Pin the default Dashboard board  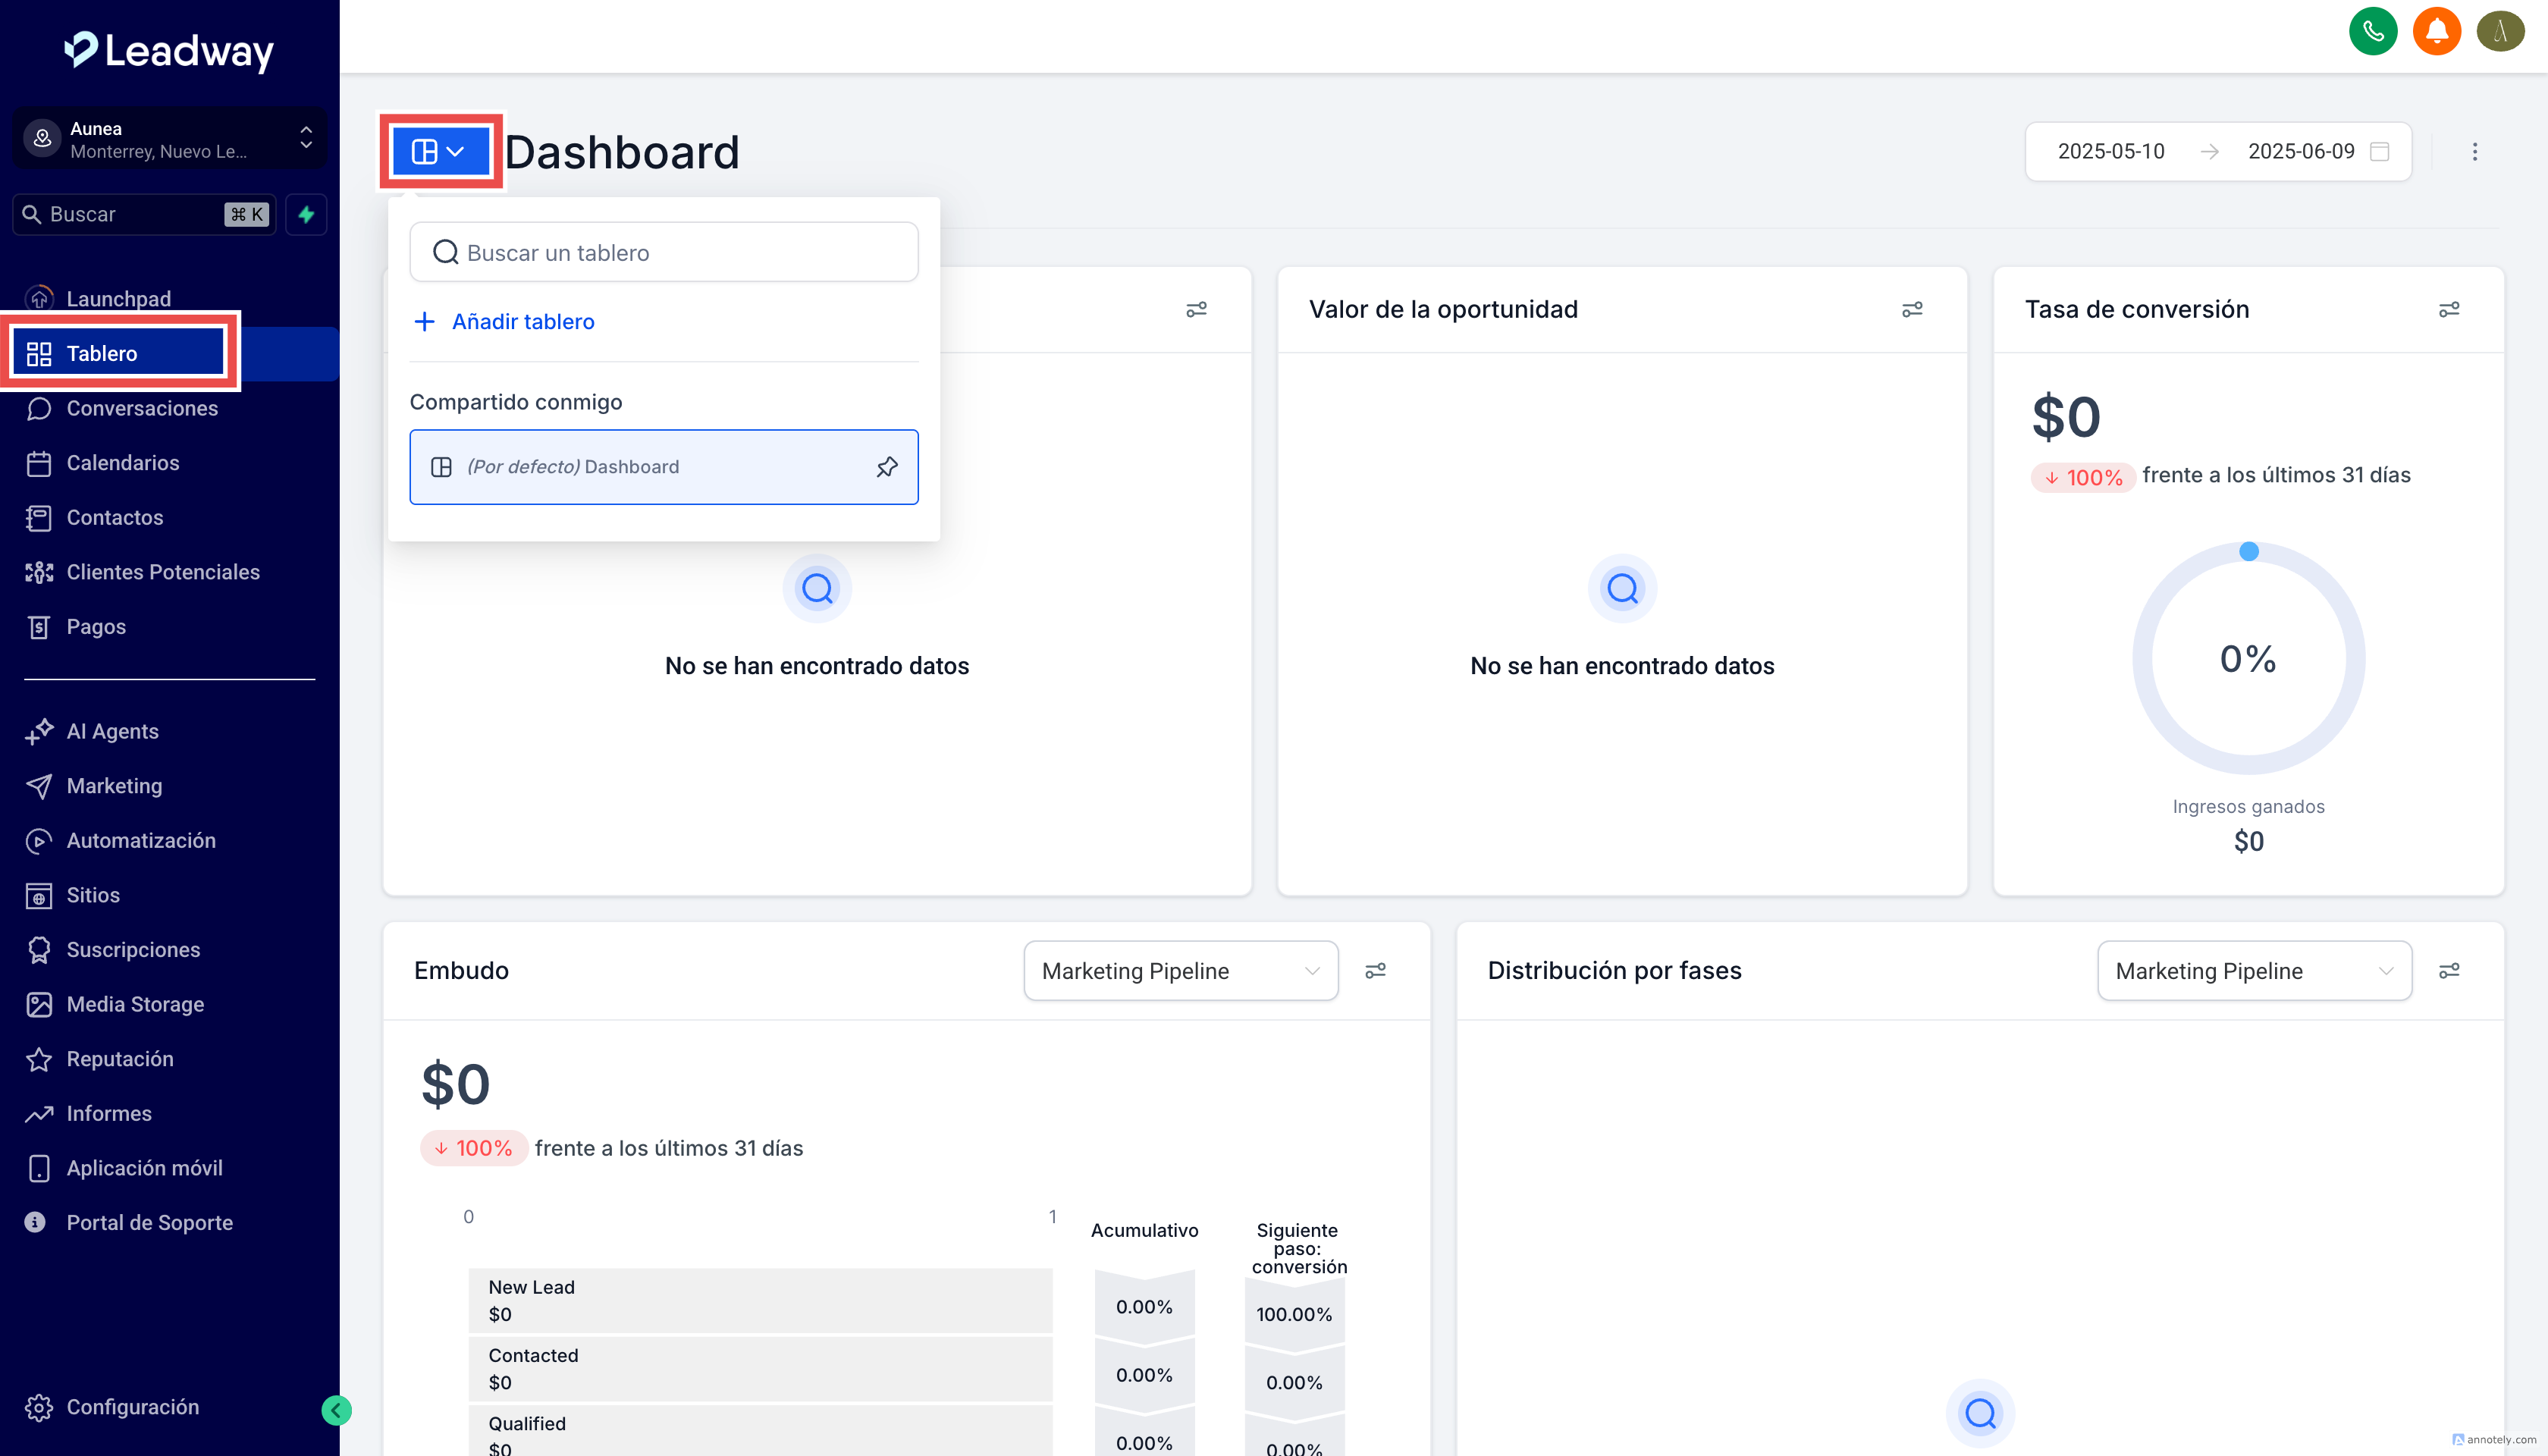pyautogui.click(x=886, y=467)
